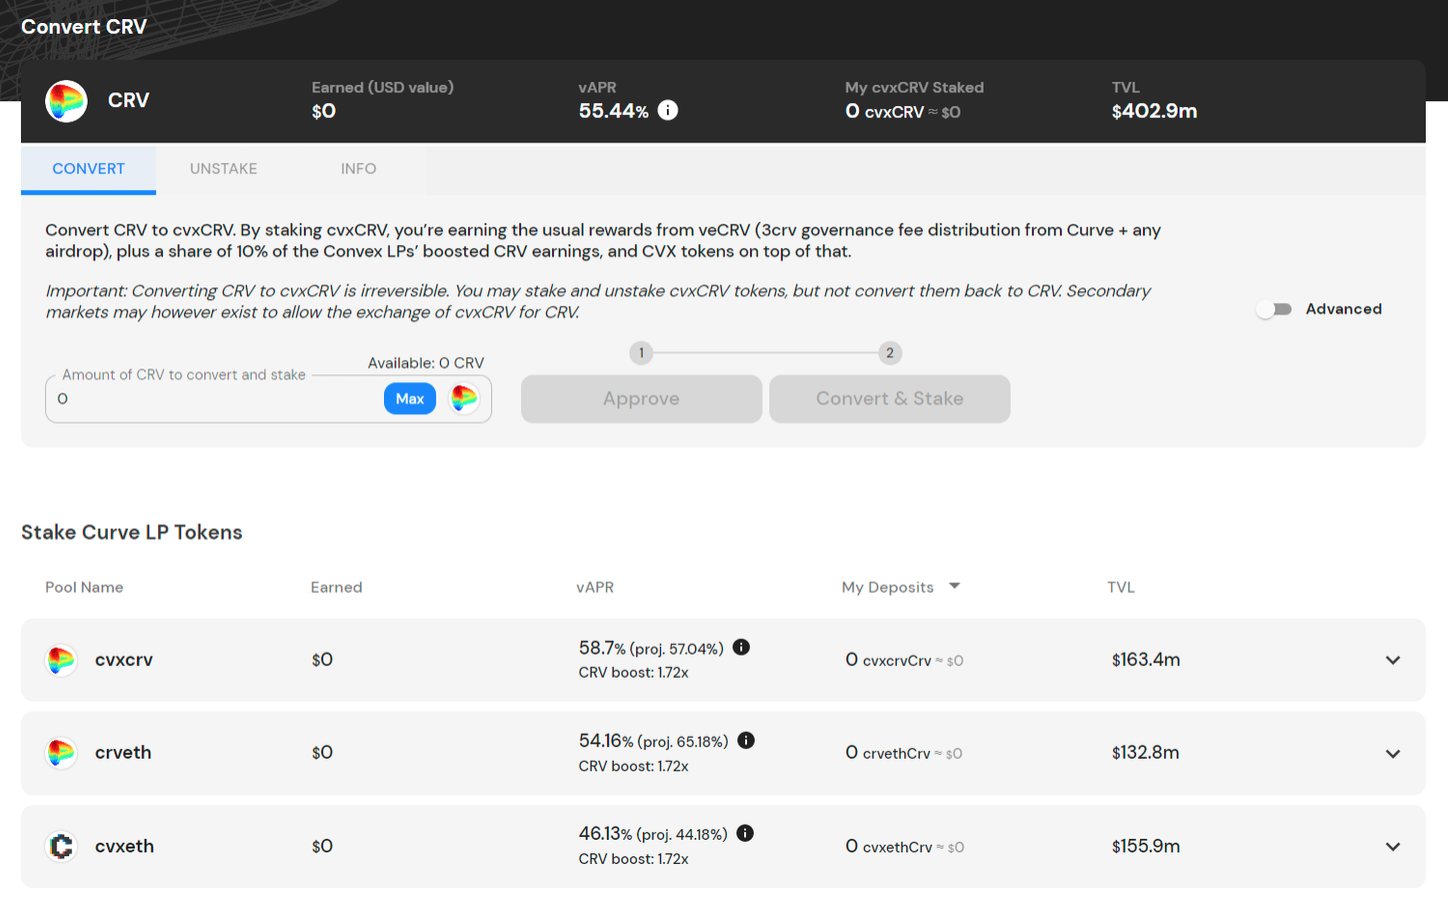Show vAPR info for crveth pool
Image resolution: width=1454 pixels, height=904 pixels.
pos(748,742)
